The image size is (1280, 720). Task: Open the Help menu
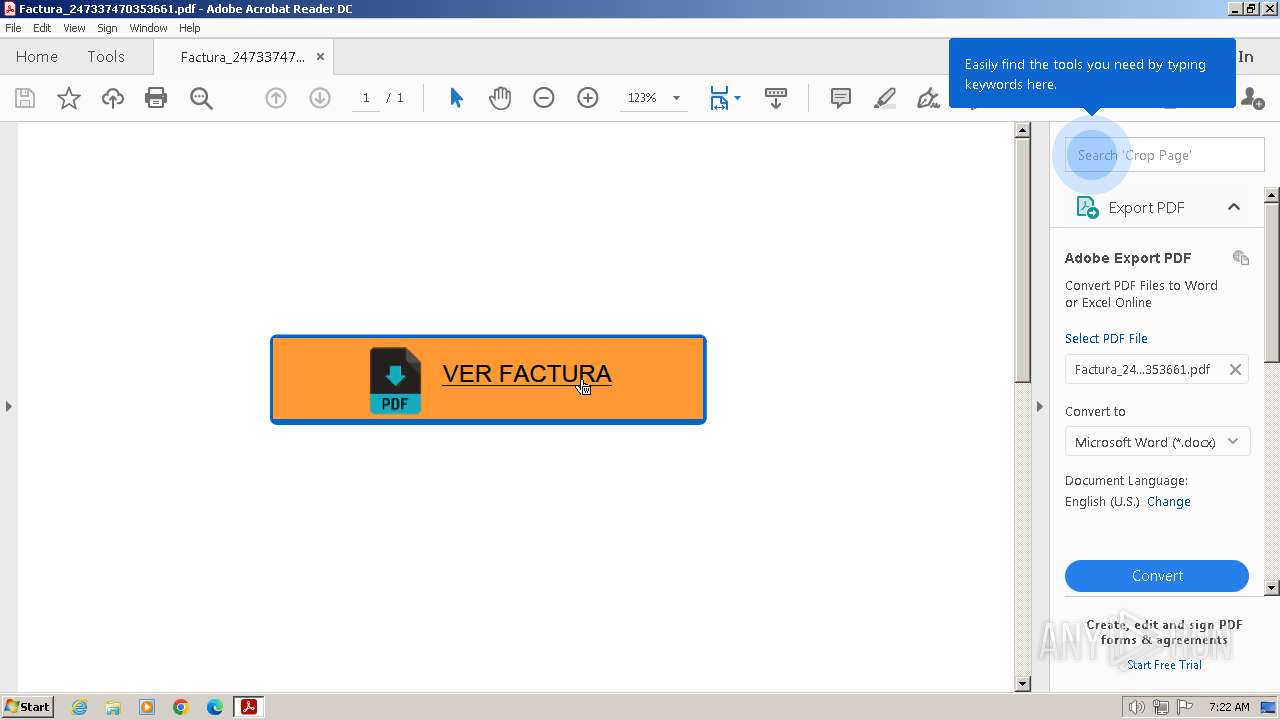(x=190, y=28)
